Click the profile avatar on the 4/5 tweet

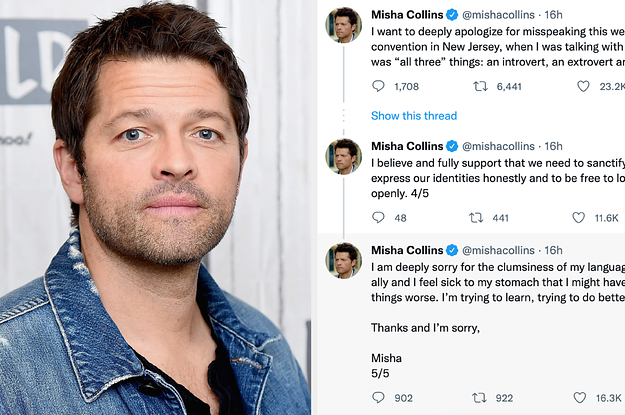point(343,156)
